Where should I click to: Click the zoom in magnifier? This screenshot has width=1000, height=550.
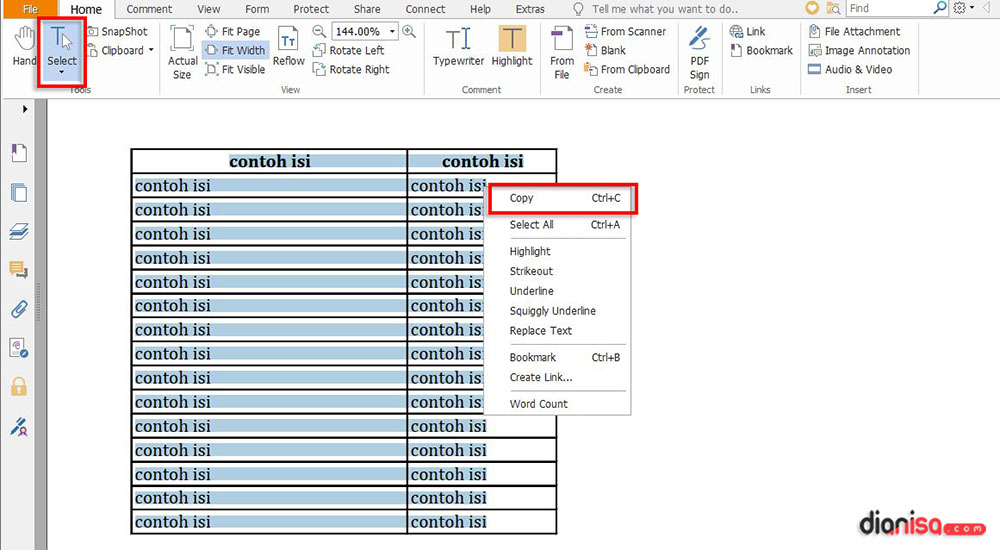coord(409,31)
